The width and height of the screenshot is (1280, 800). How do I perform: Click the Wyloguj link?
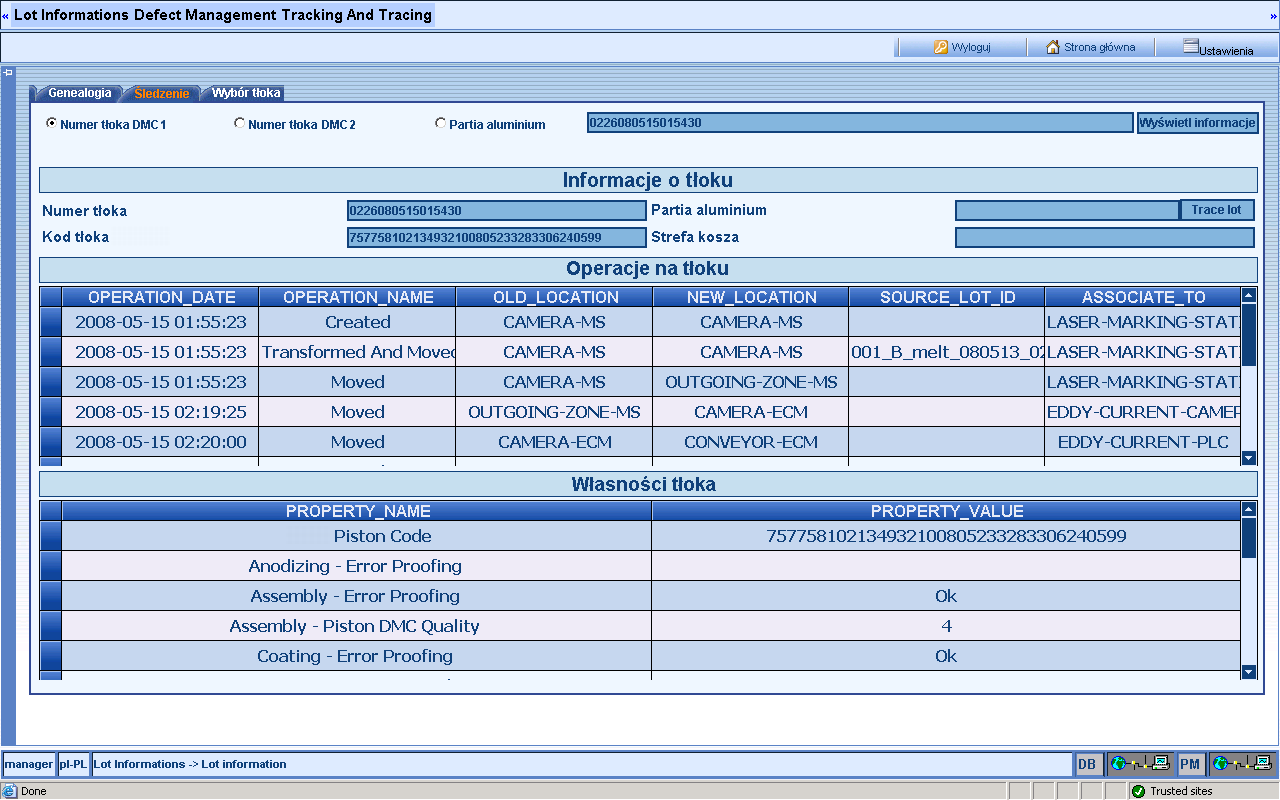(x=971, y=47)
